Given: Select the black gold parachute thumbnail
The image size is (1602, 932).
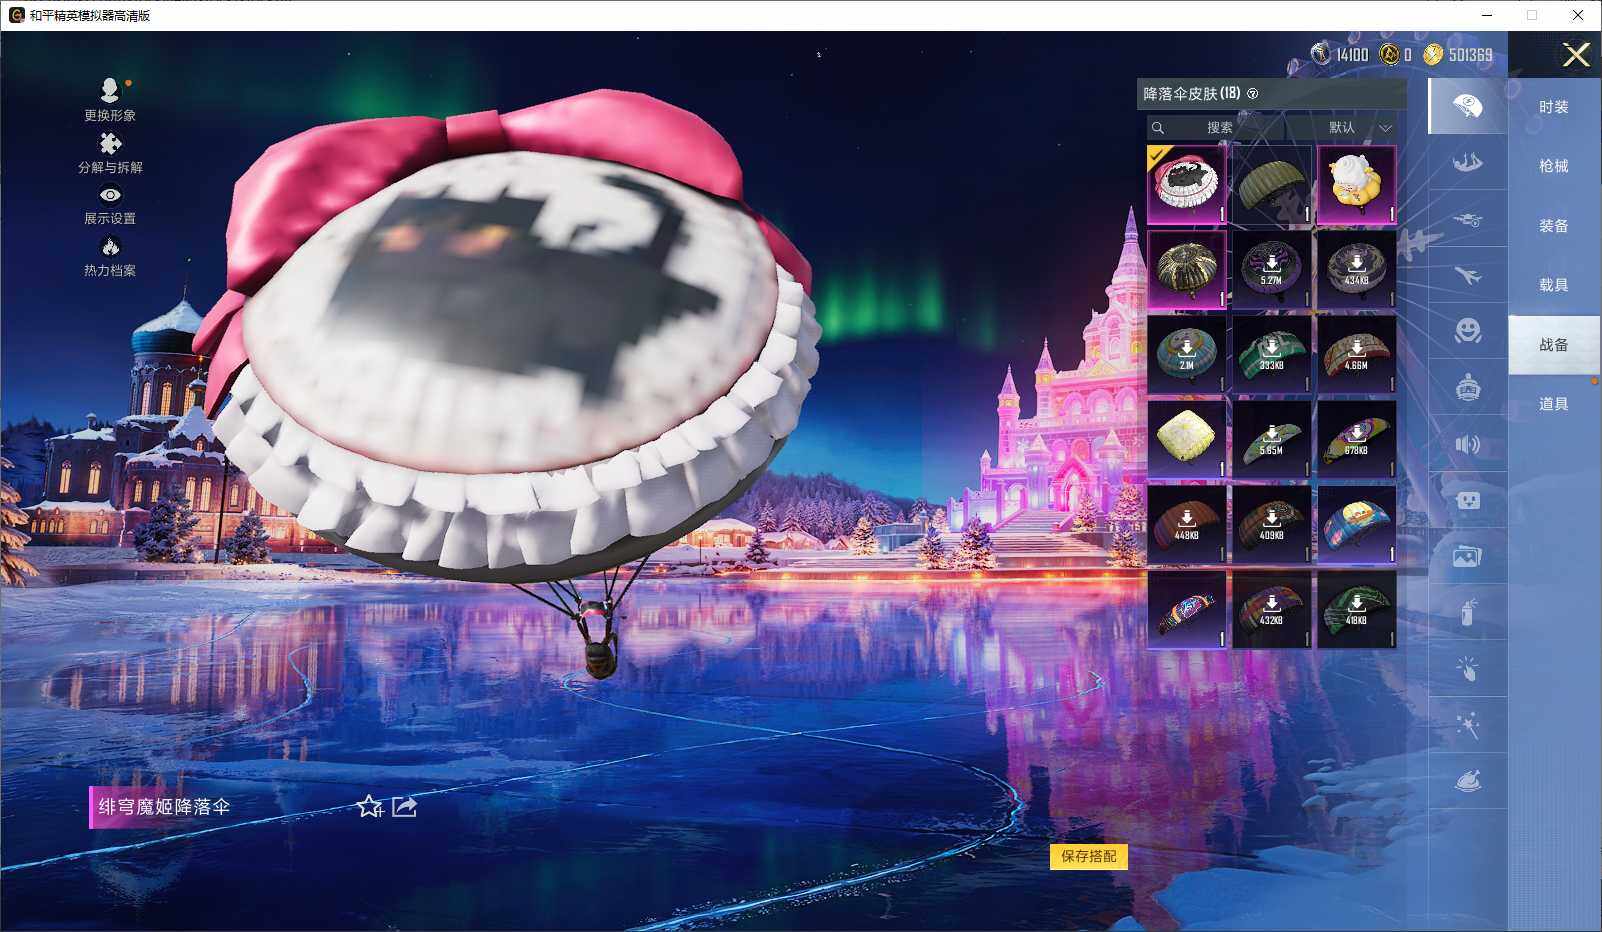Looking at the screenshot, I should [1187, 270].
